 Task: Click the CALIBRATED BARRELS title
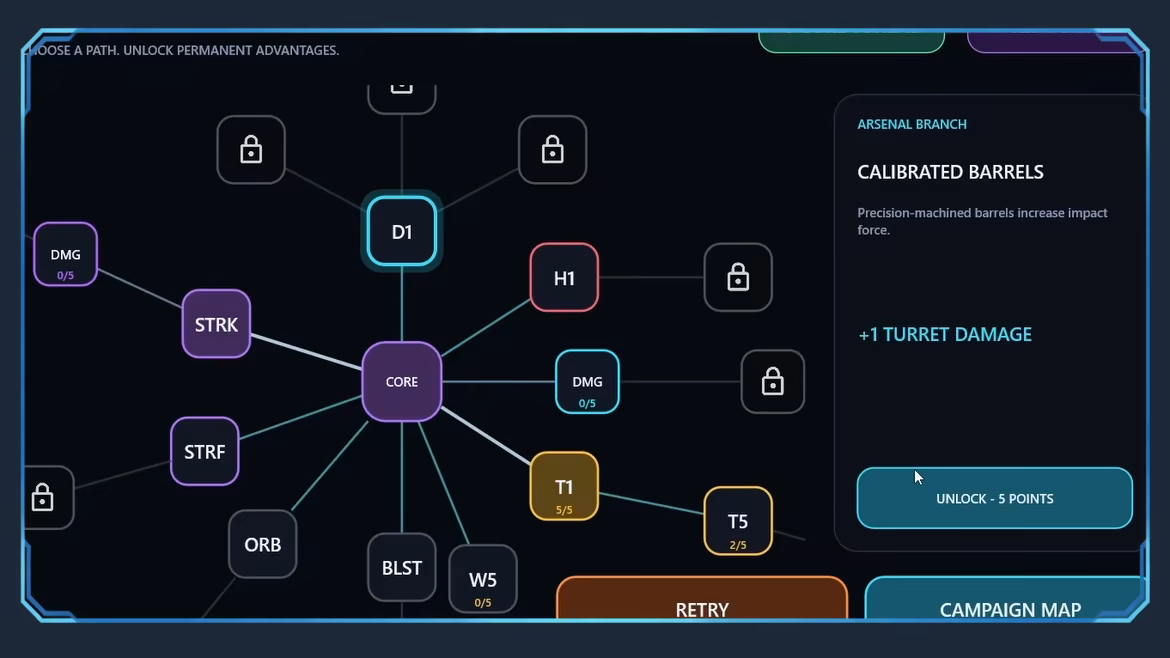coord(951,172)
